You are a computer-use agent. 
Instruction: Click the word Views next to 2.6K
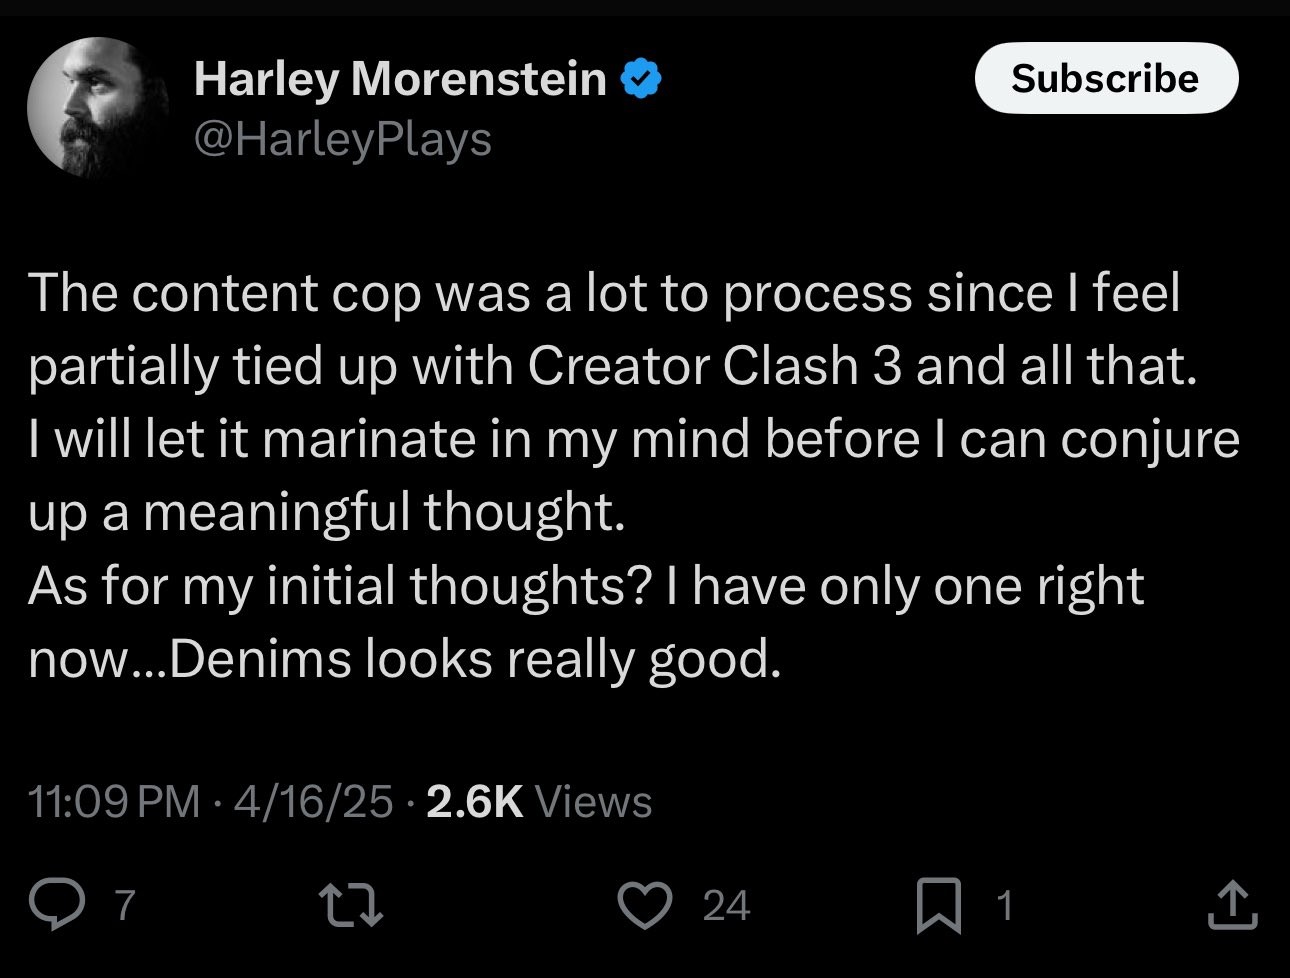click(x=594, y=802)
